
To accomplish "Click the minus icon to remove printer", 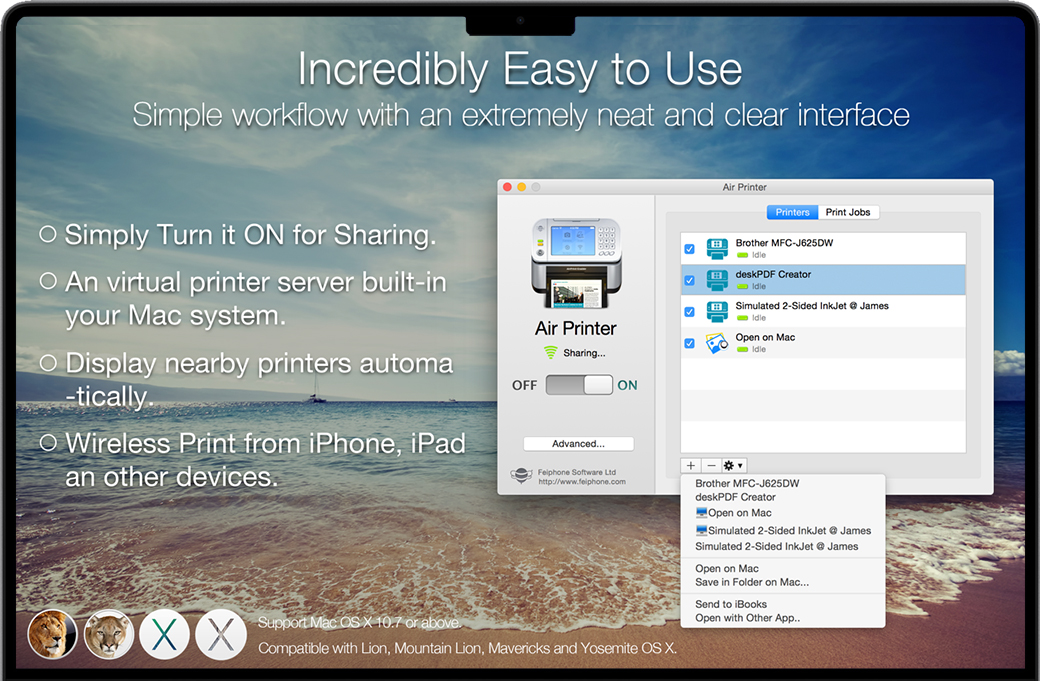I will [711, 466].
